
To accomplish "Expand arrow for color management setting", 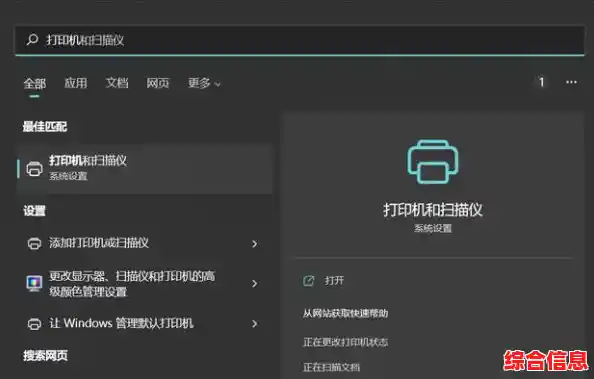I will (255, 283).
